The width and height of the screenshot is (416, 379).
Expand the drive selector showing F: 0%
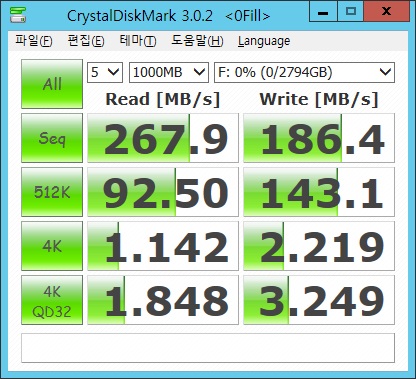click(x=304, y=72)
